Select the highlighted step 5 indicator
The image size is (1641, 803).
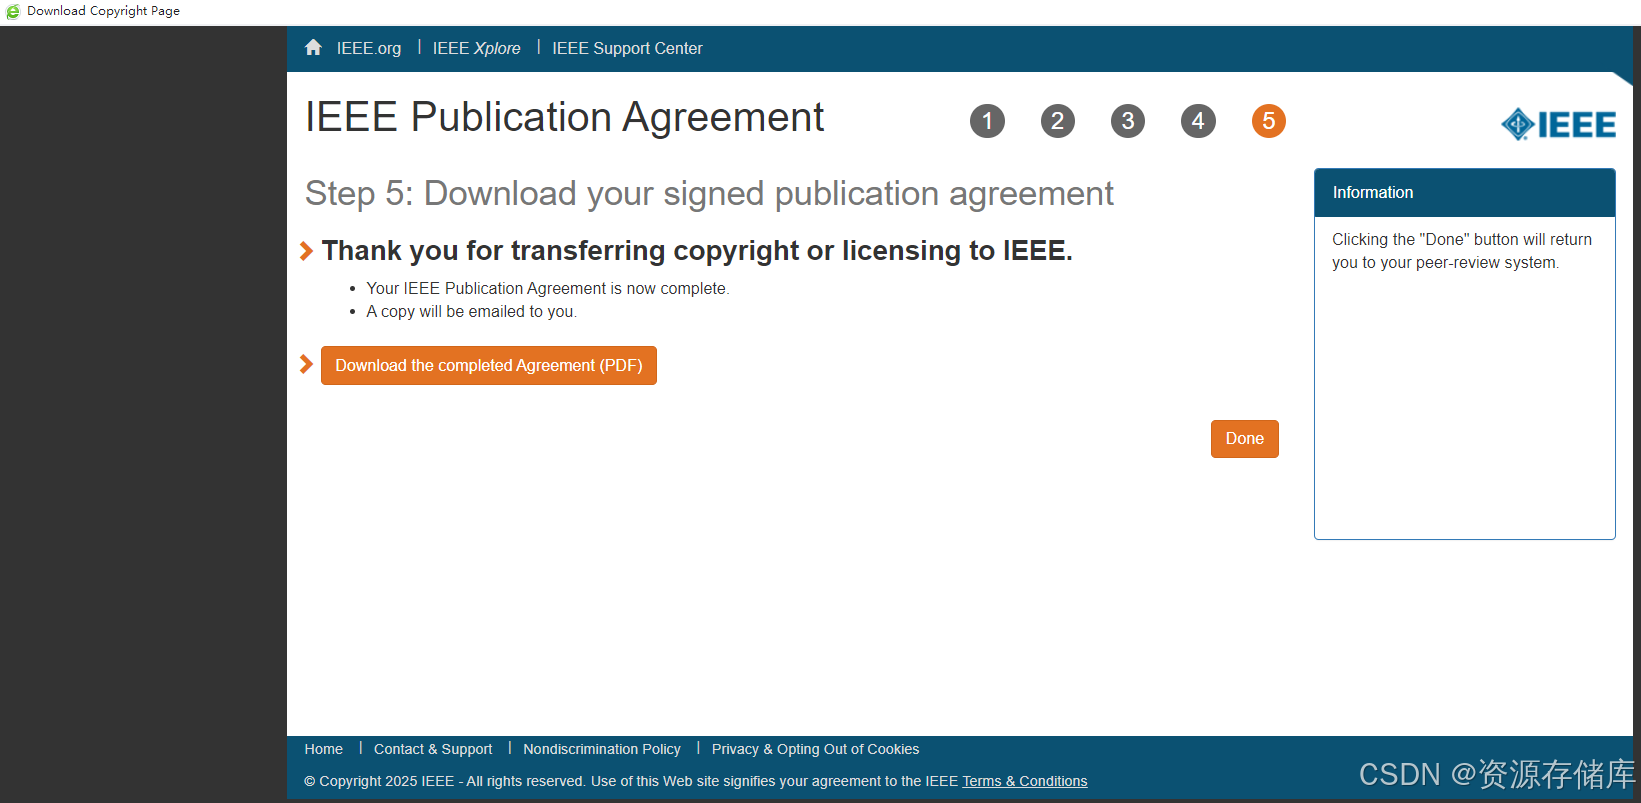pos(1268,121)
